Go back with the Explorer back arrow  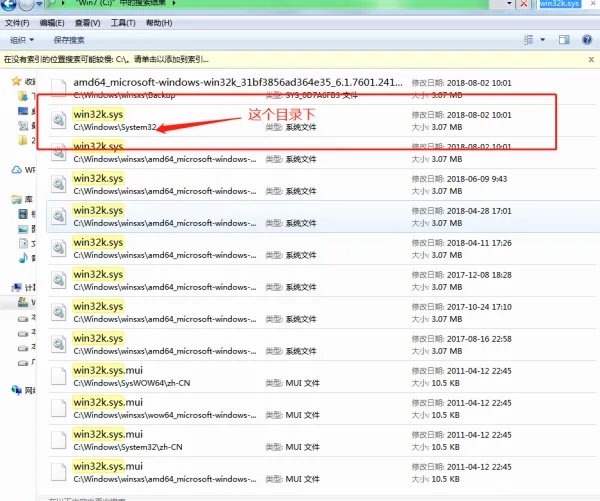tap(8, 5)
